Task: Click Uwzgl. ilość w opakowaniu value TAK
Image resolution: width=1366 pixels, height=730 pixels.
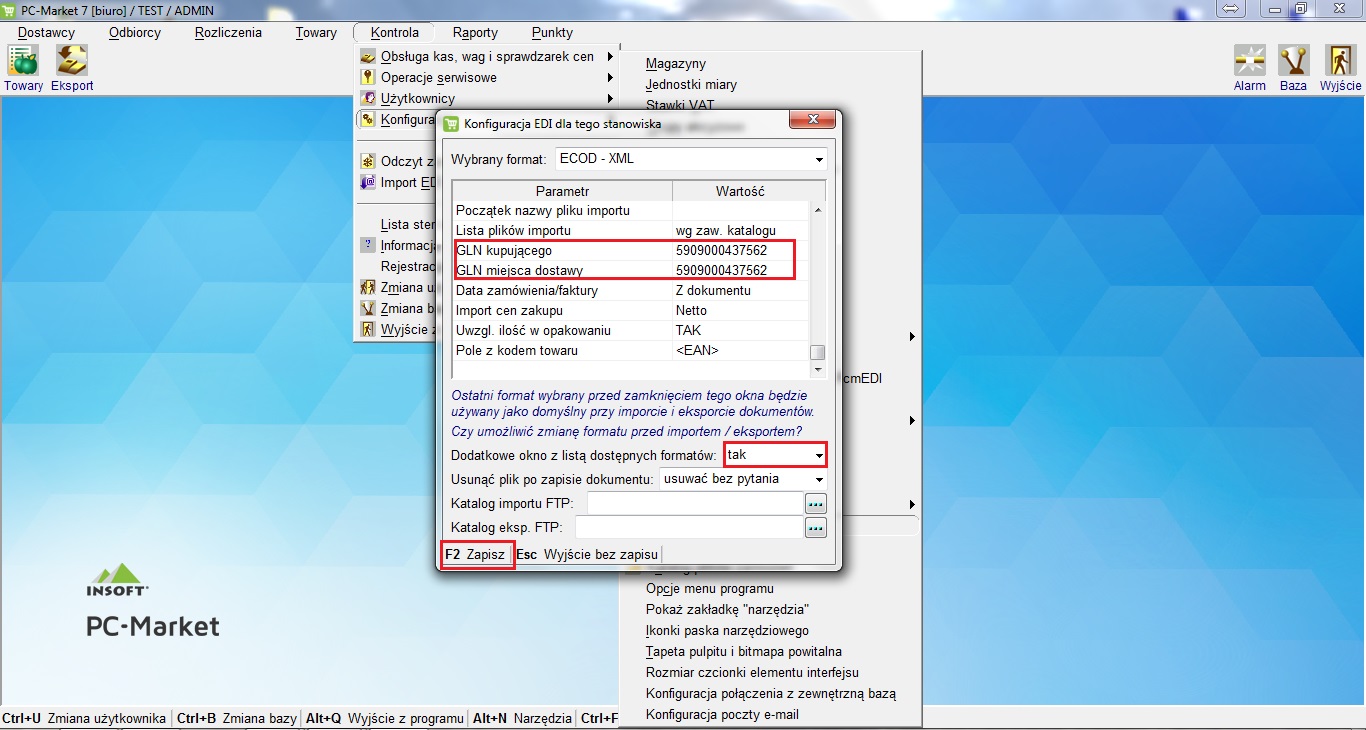Action: pos(740,331)
